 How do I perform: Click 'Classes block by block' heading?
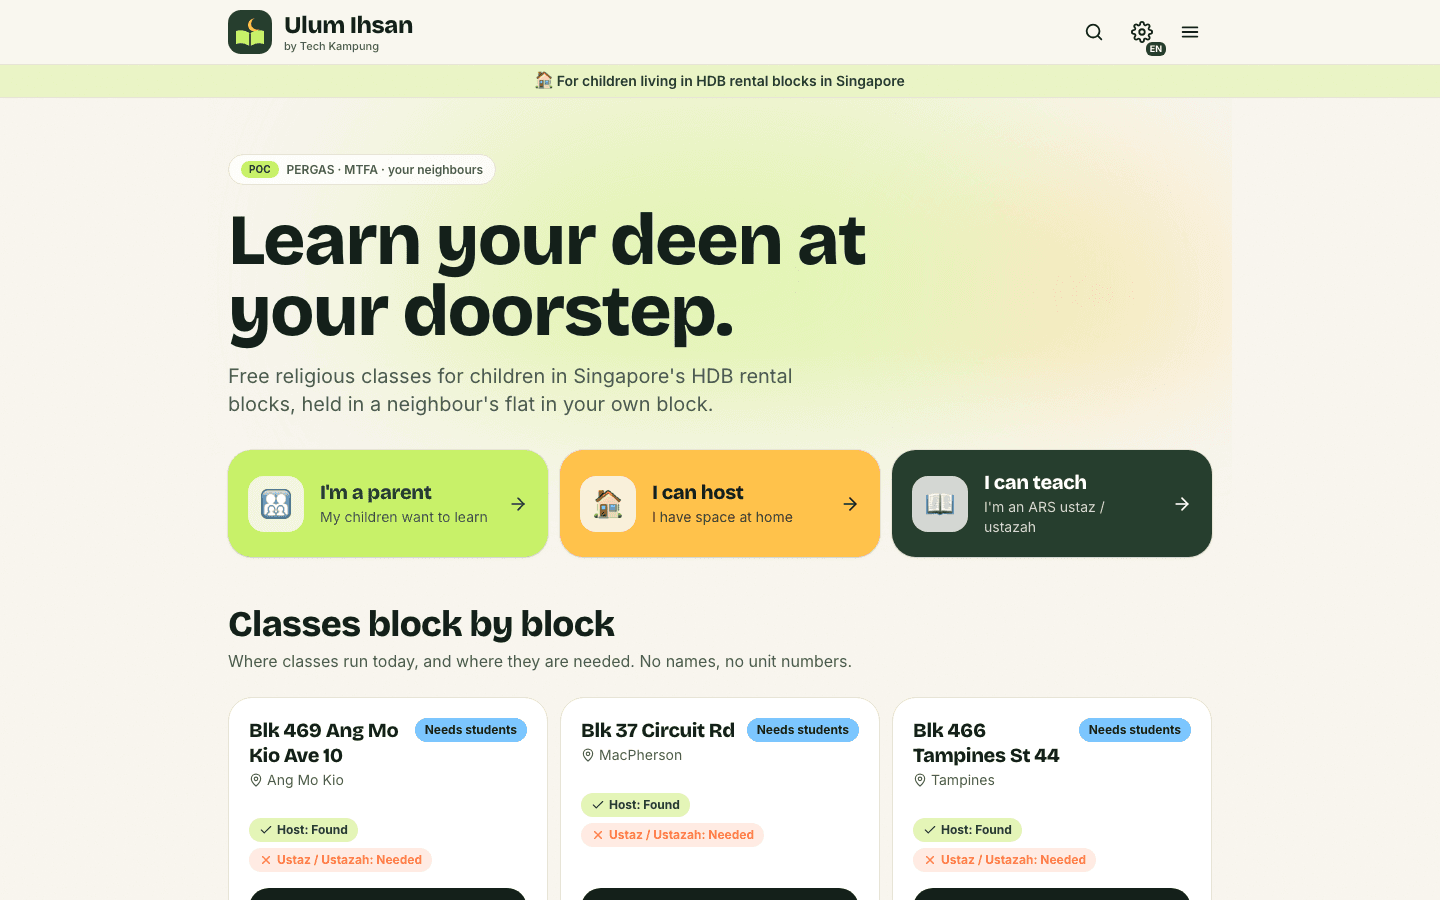421,624
